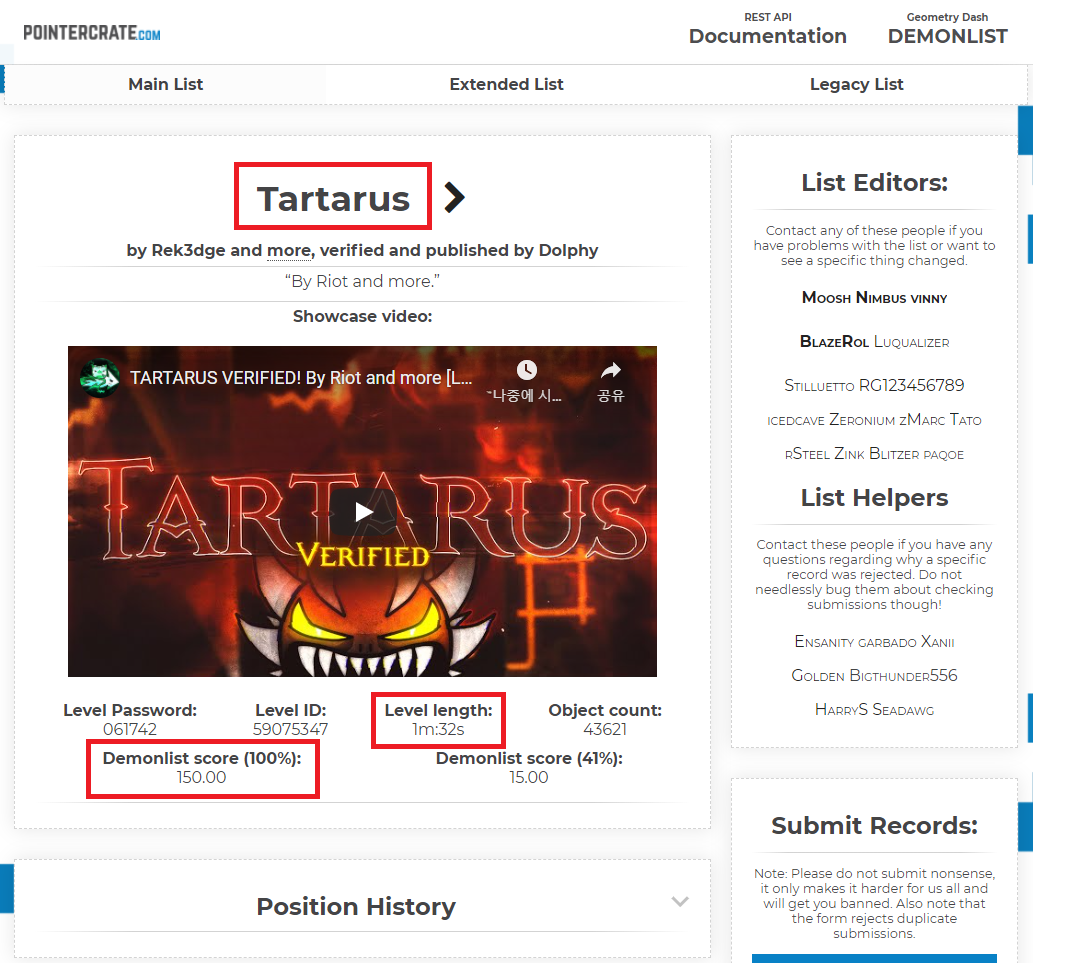
Task: Click list editor zMarc
Action: click(x=922, y=420)
